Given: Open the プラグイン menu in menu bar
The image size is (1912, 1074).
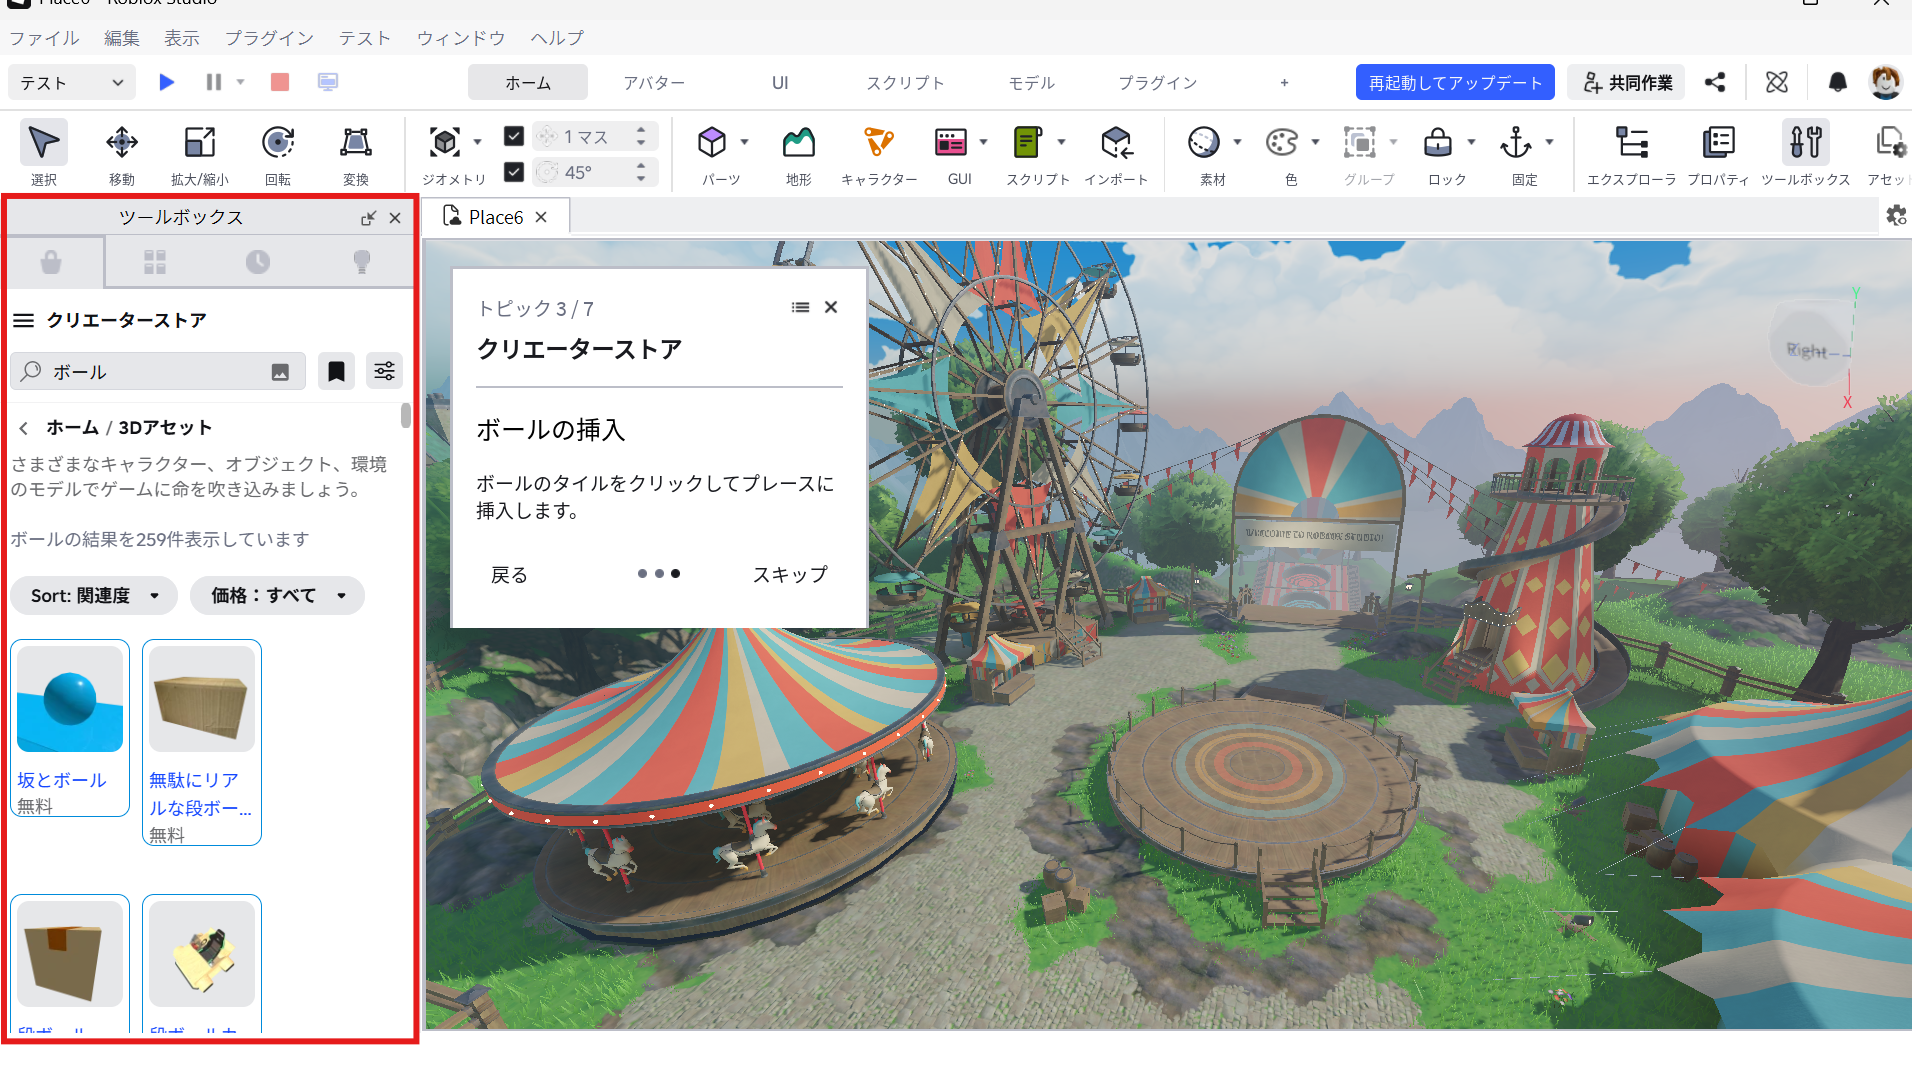Looking at the screenshot, I should (269, 38).
